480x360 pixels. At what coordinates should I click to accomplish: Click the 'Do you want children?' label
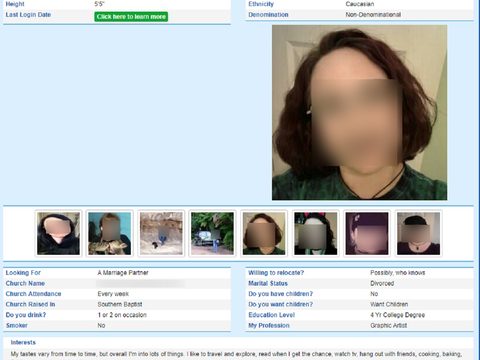click(x=280, y=304)
